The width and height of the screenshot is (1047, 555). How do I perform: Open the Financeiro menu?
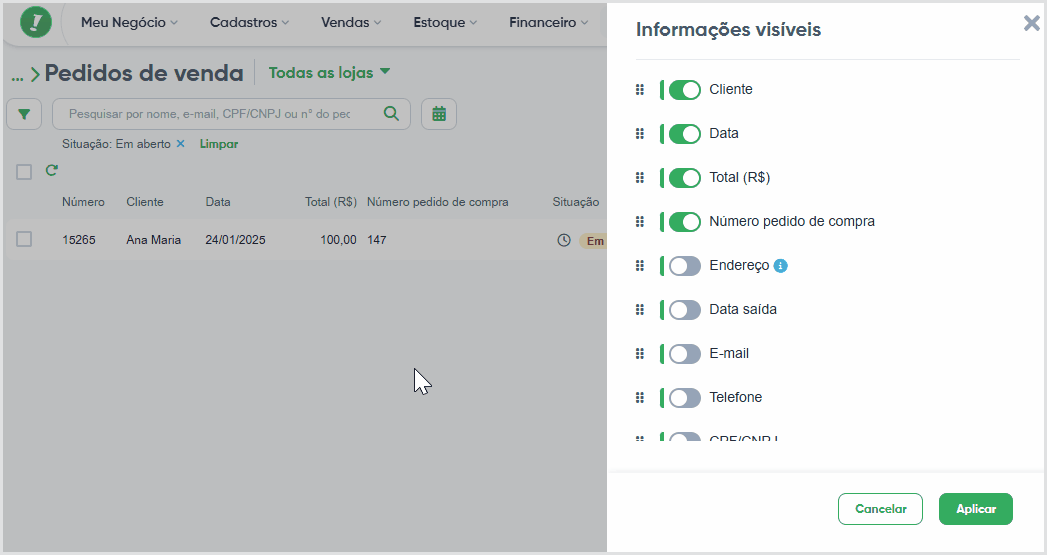click(548, 22)
